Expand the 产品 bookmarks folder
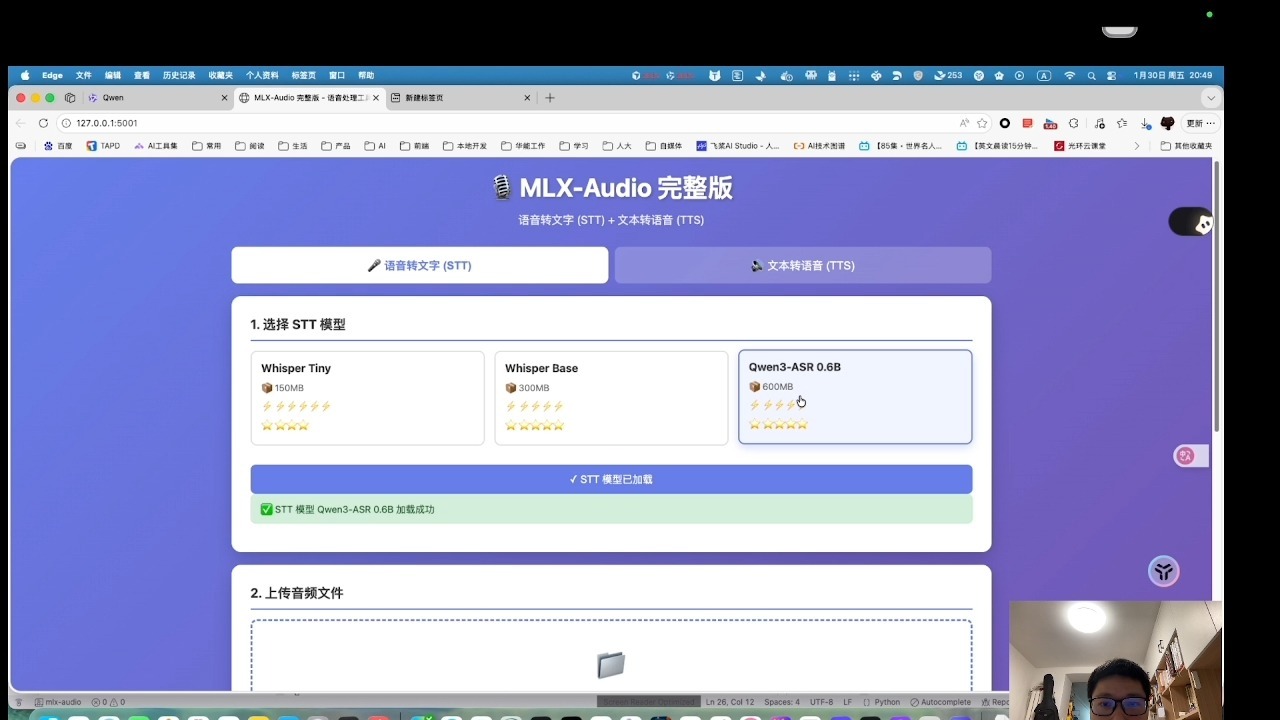This screenshot has width=1280, height=720. pos(336,146)
